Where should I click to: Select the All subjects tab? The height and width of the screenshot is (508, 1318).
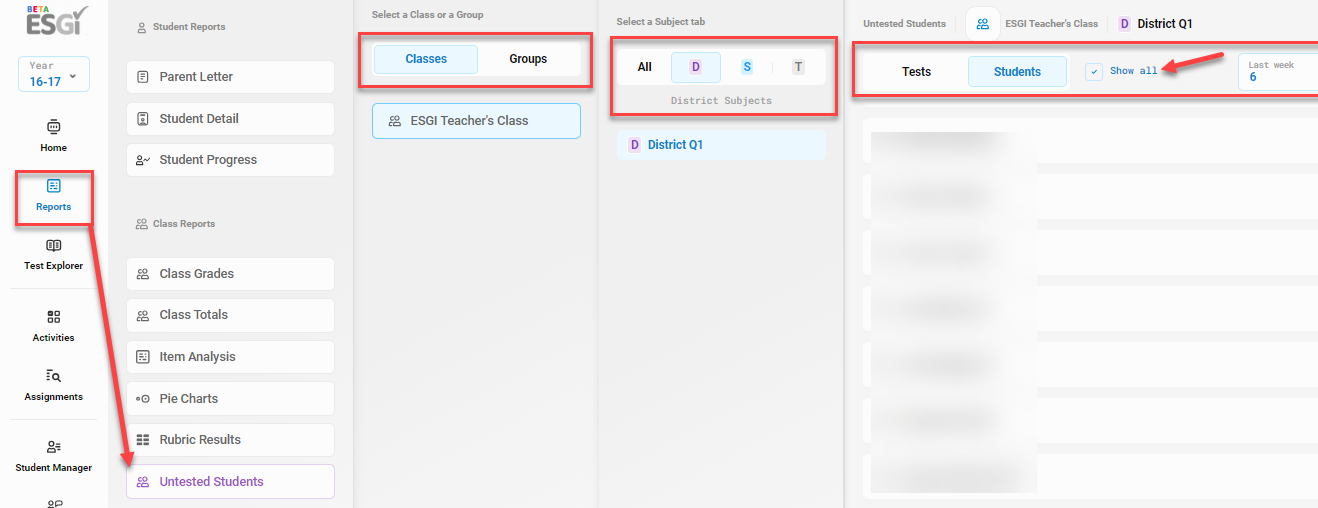tap(644, 67)
